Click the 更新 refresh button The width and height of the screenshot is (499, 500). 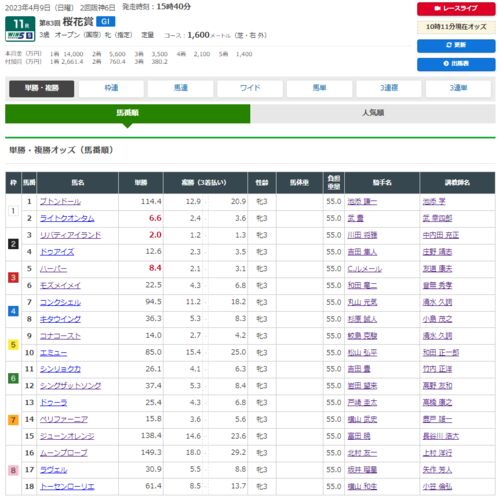[x=456, y=45]
